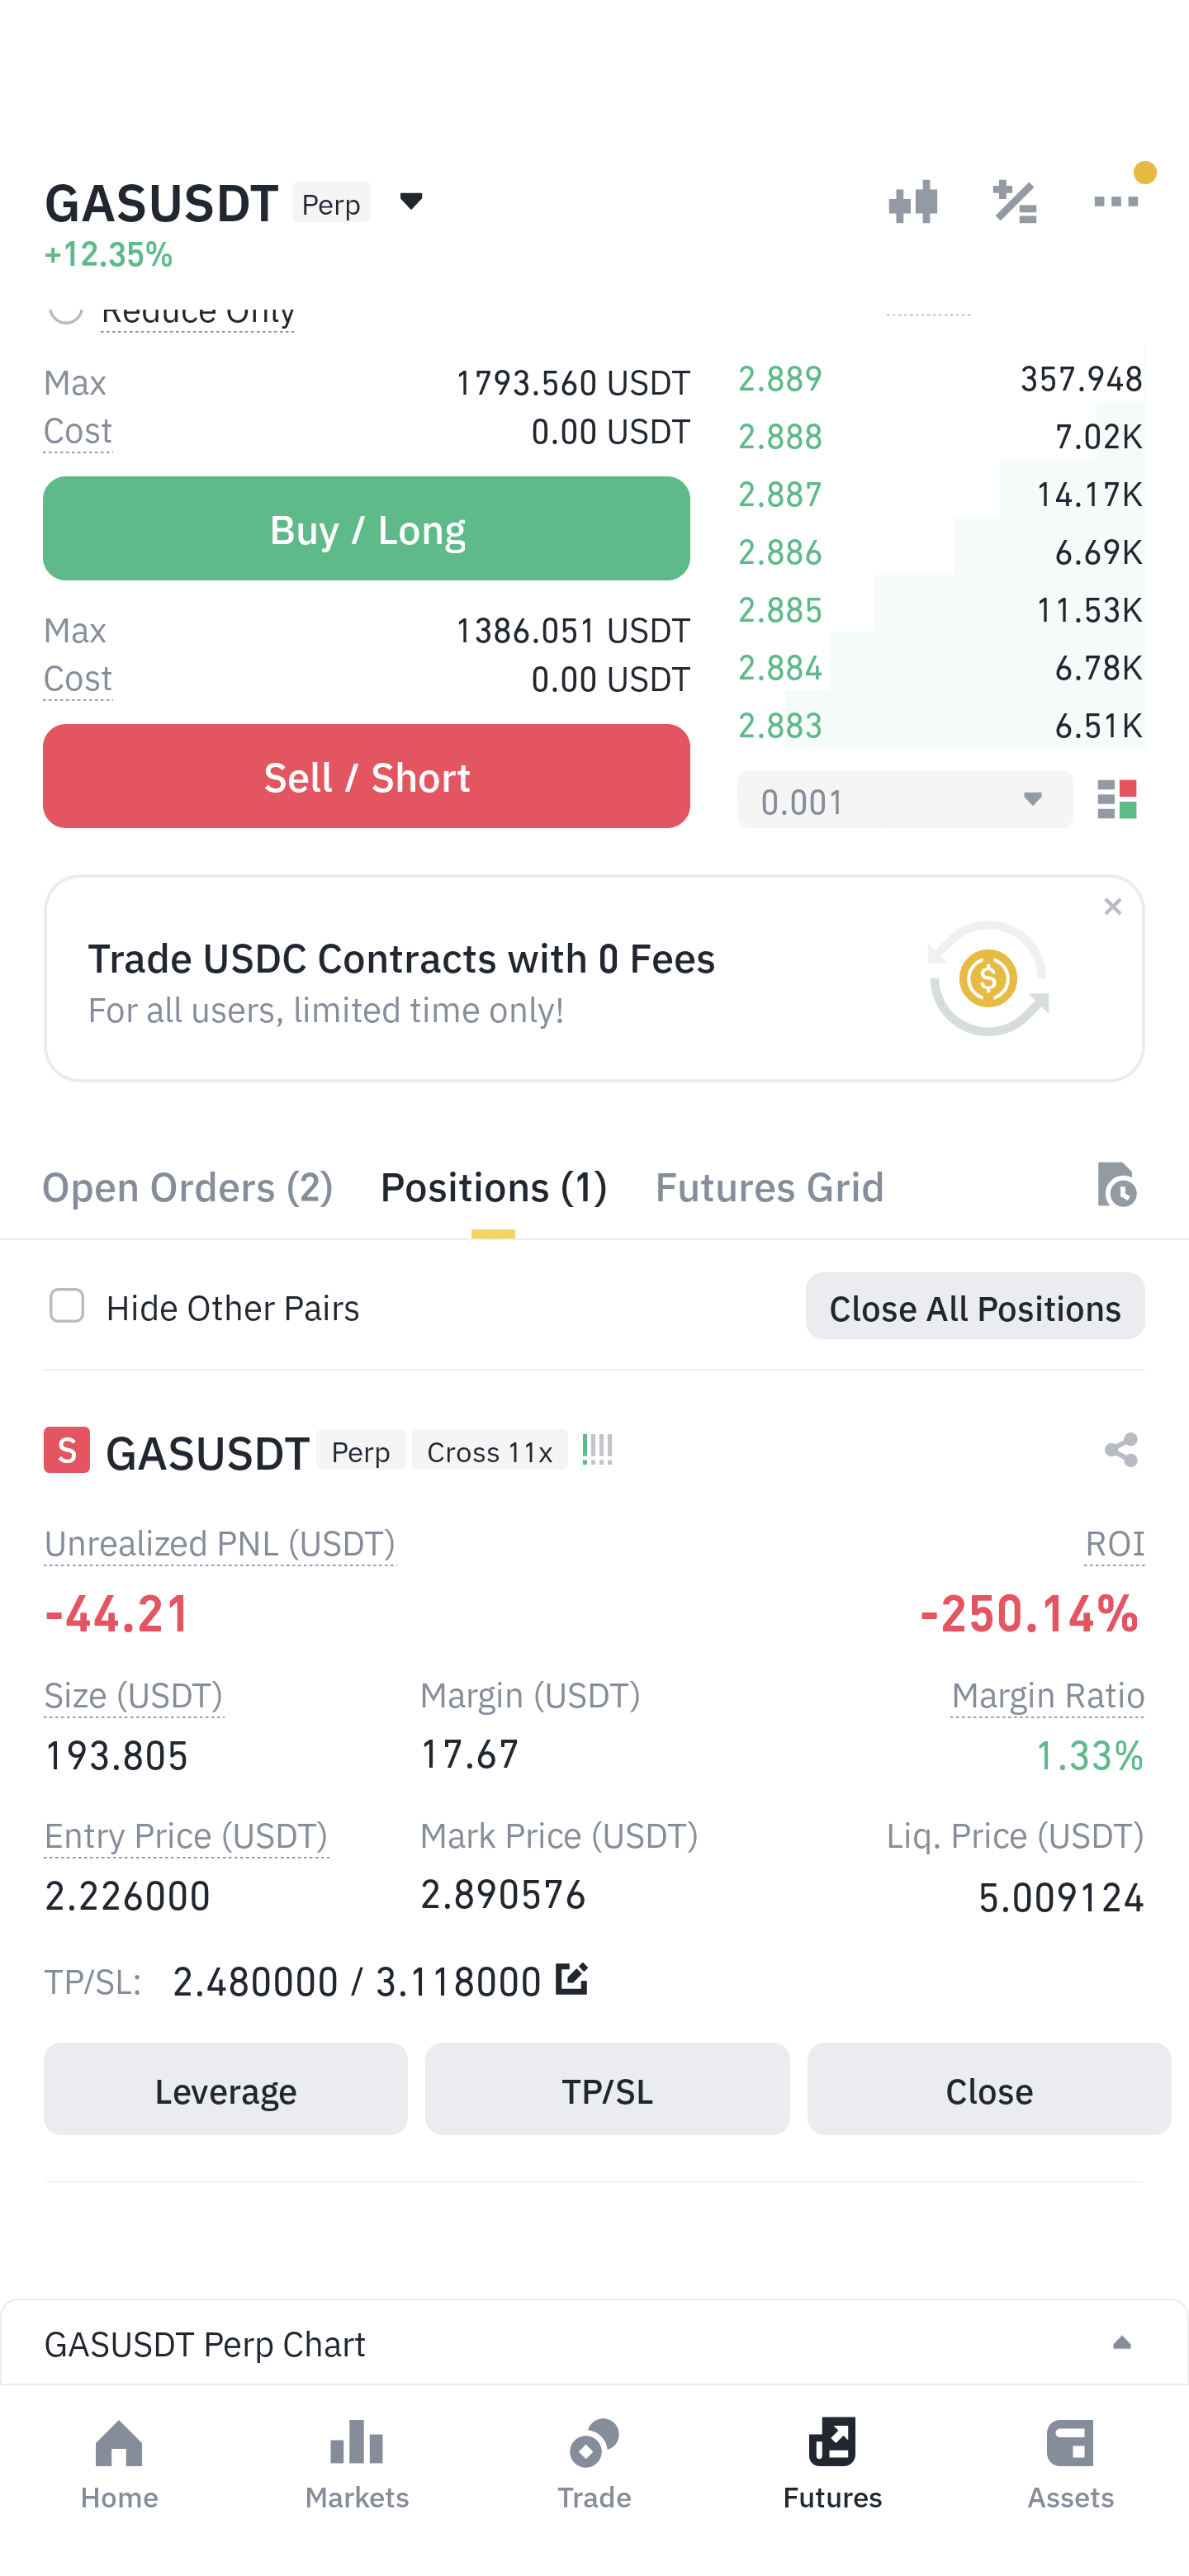The width and height of the screenshot is (1189, 2576).
Task: Open the GASUSDT pair selector arrow
Action: (411, 202)
